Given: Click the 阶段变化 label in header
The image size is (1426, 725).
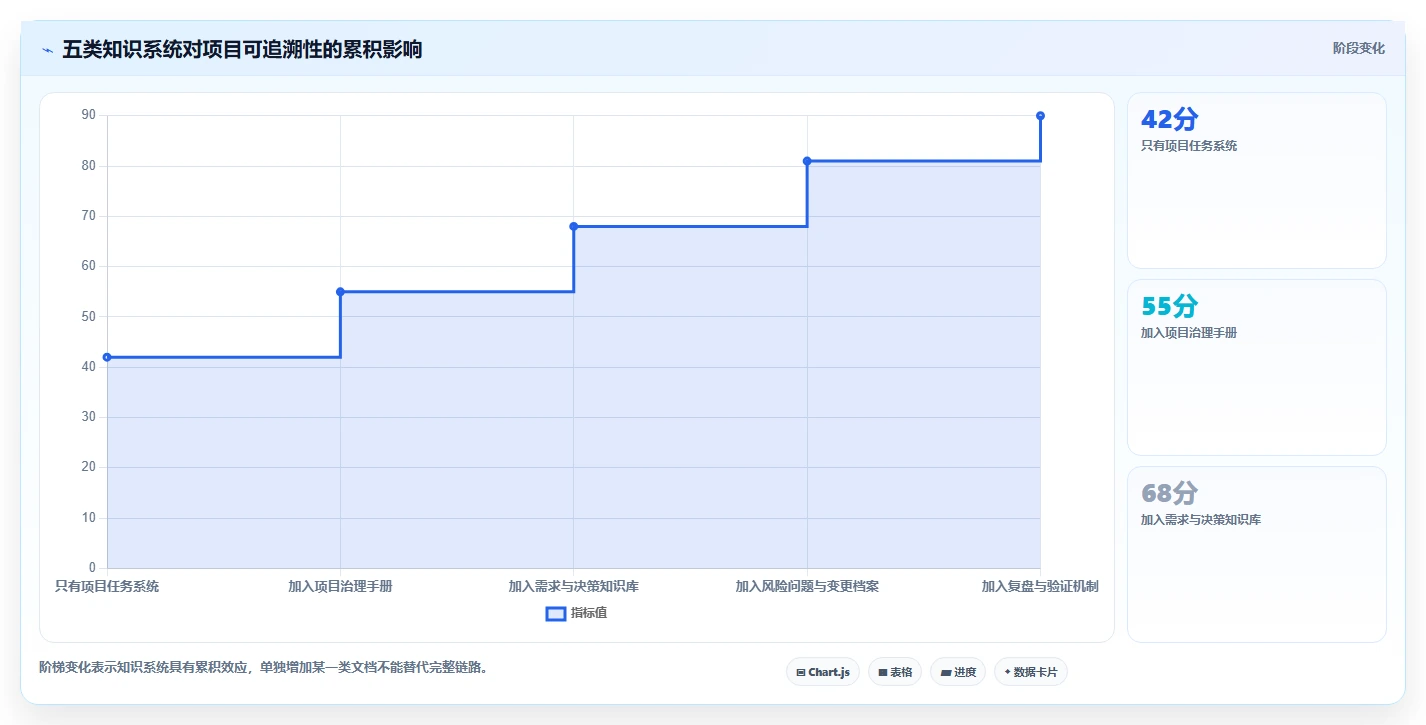Looking at the screenshot, I should click(x=1359, y=48).
